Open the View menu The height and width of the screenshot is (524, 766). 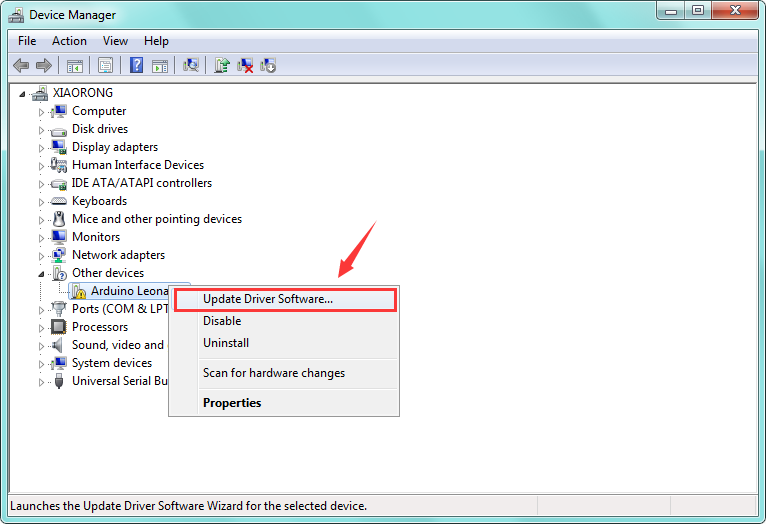[115, 41]
